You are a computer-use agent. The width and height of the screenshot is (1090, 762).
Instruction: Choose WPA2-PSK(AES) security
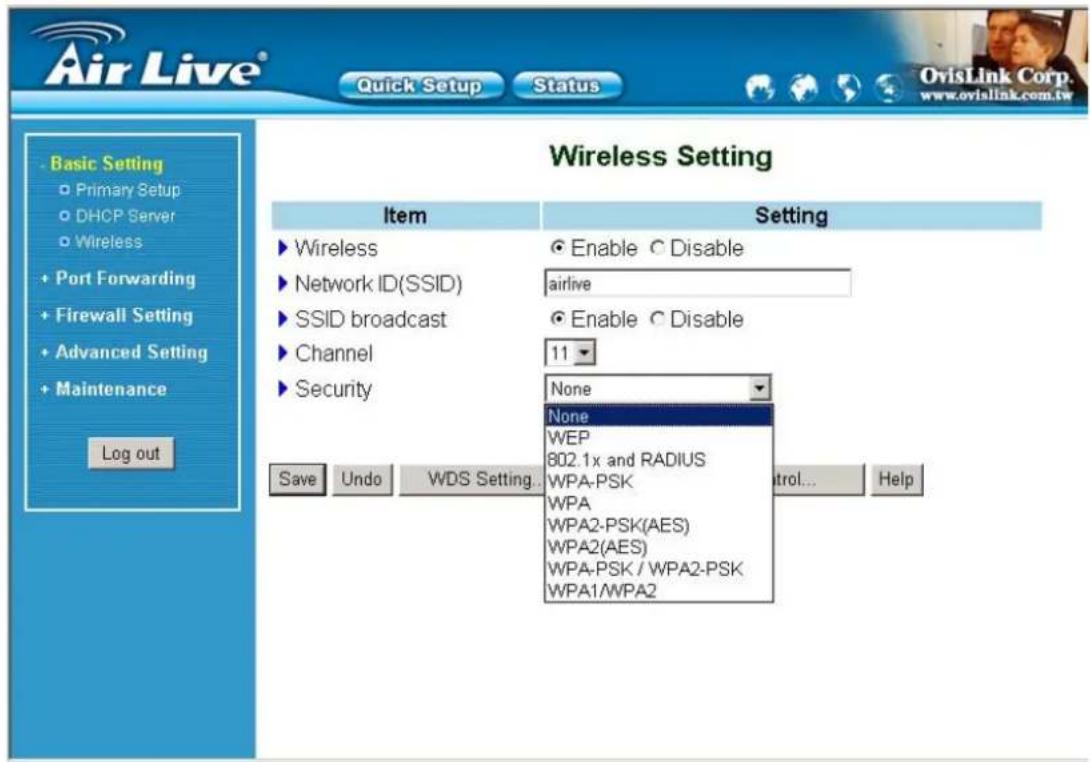658,525
